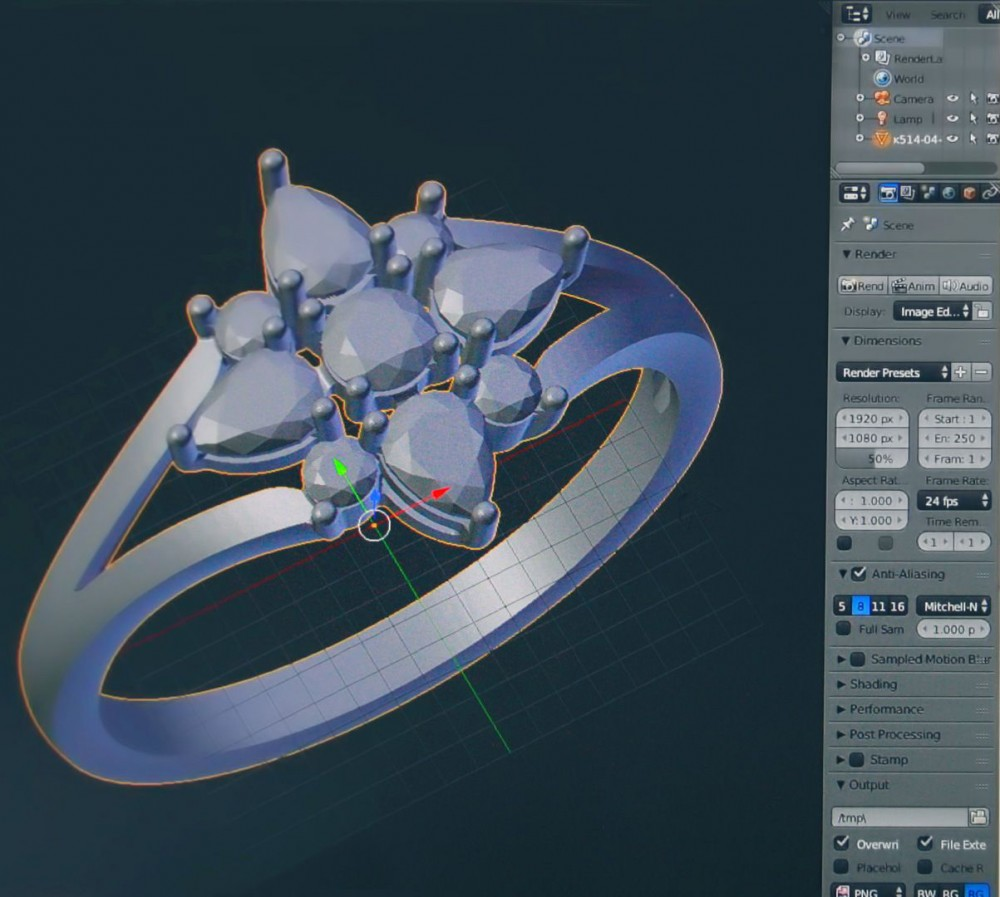1000x897 pixels.
Task: Switch to World properties tab icon
Action: pyautogui.click(x=948, y=193)
